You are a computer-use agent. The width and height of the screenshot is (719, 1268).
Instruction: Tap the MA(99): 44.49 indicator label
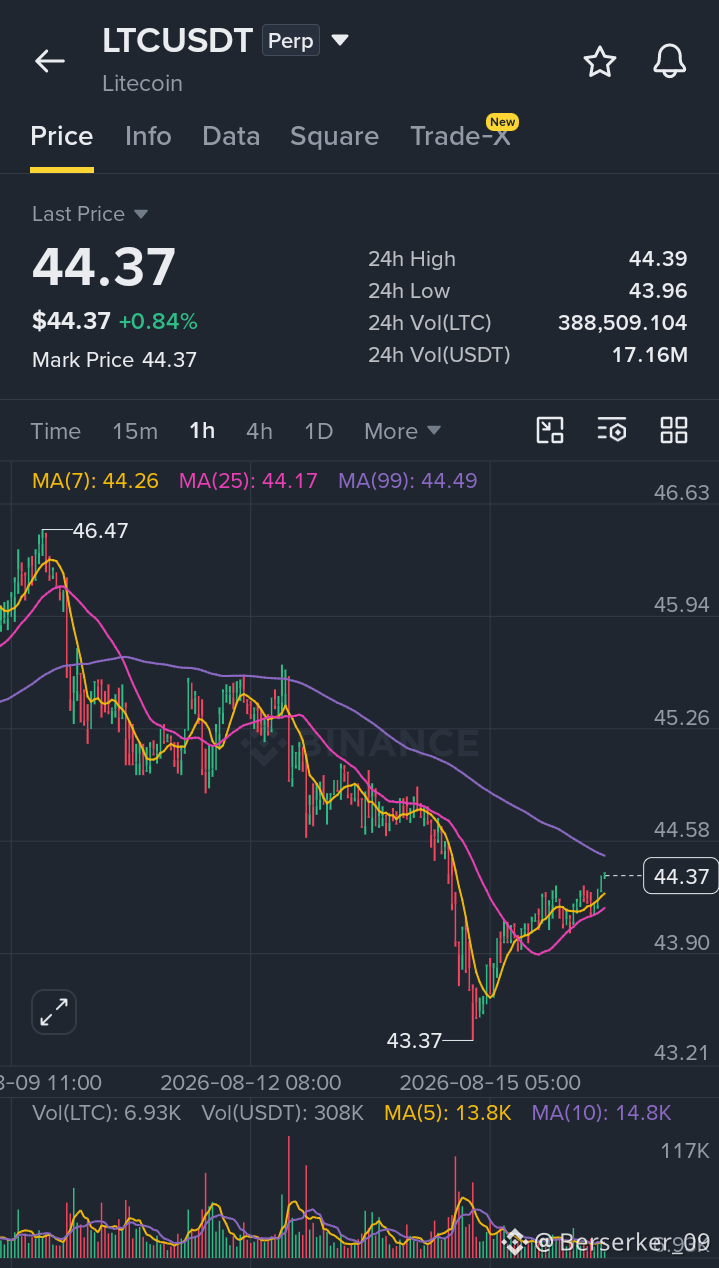408,481
